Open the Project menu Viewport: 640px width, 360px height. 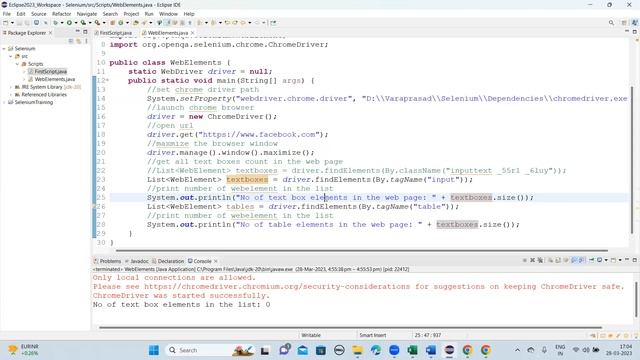pos(131,14)
